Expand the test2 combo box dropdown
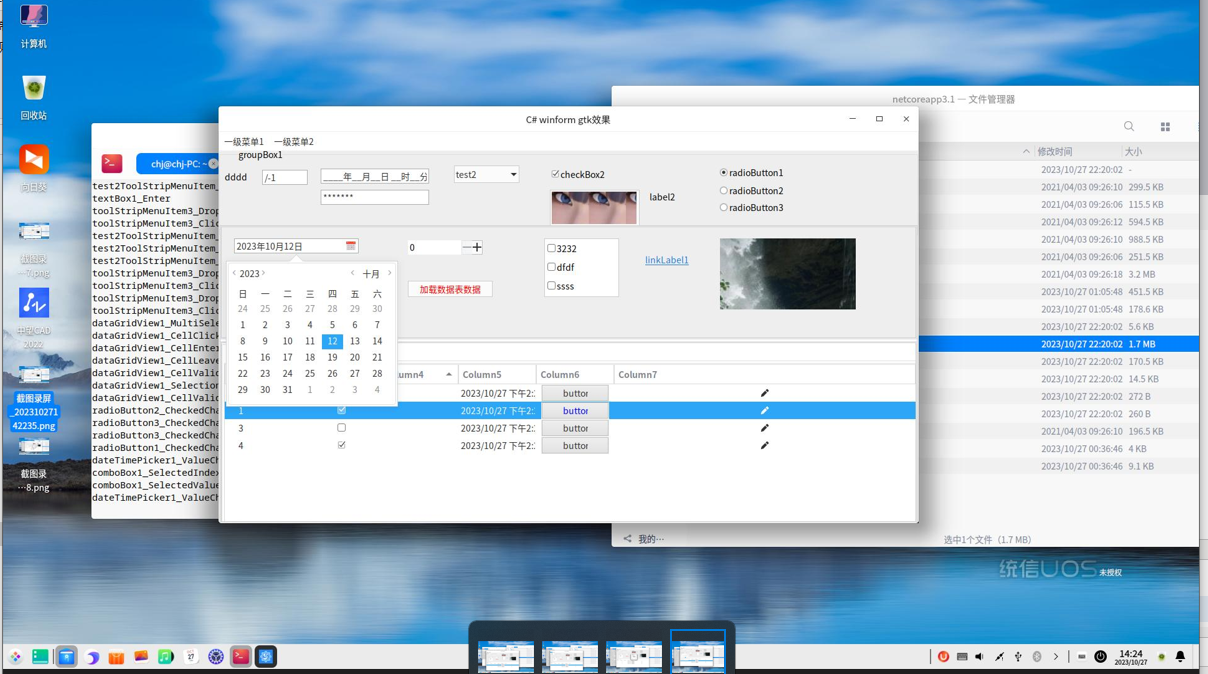Screen dimensions: 1208x674 tap(513, 175)
